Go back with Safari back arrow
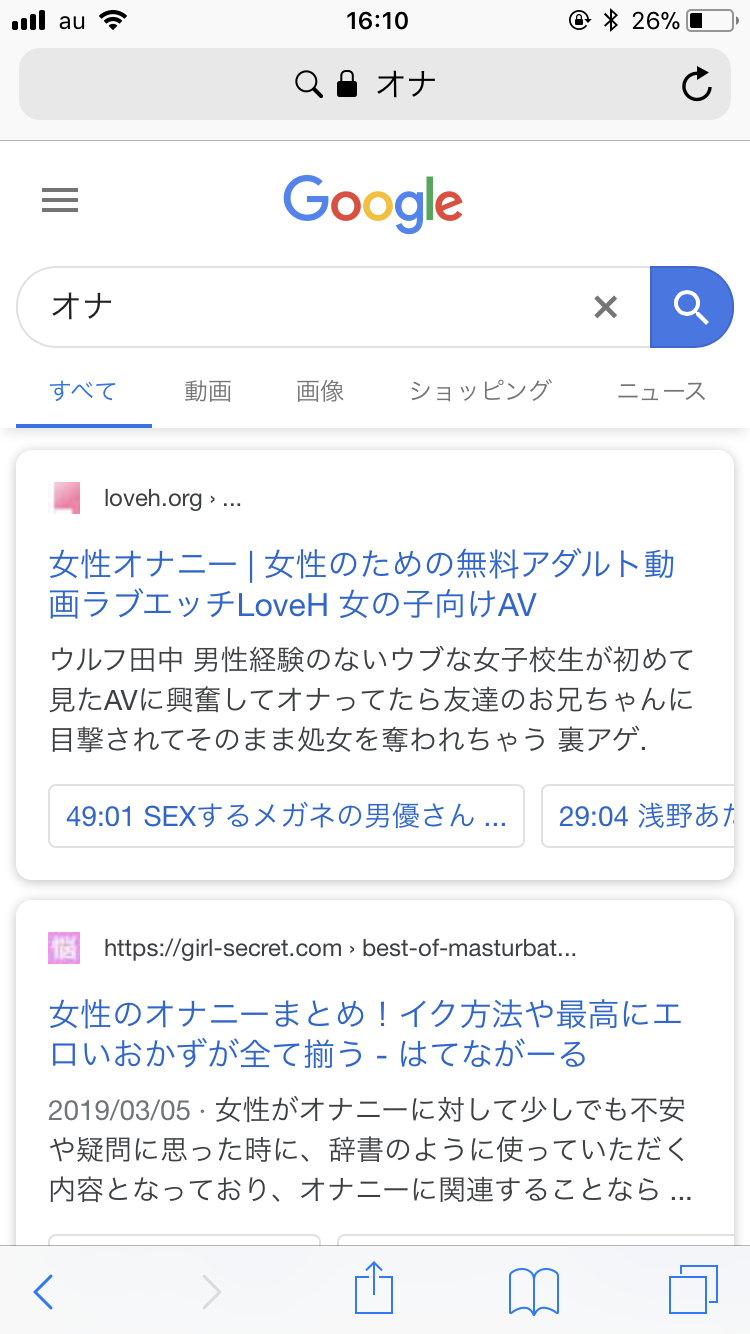The image size is (750, 1334). 43,1291
